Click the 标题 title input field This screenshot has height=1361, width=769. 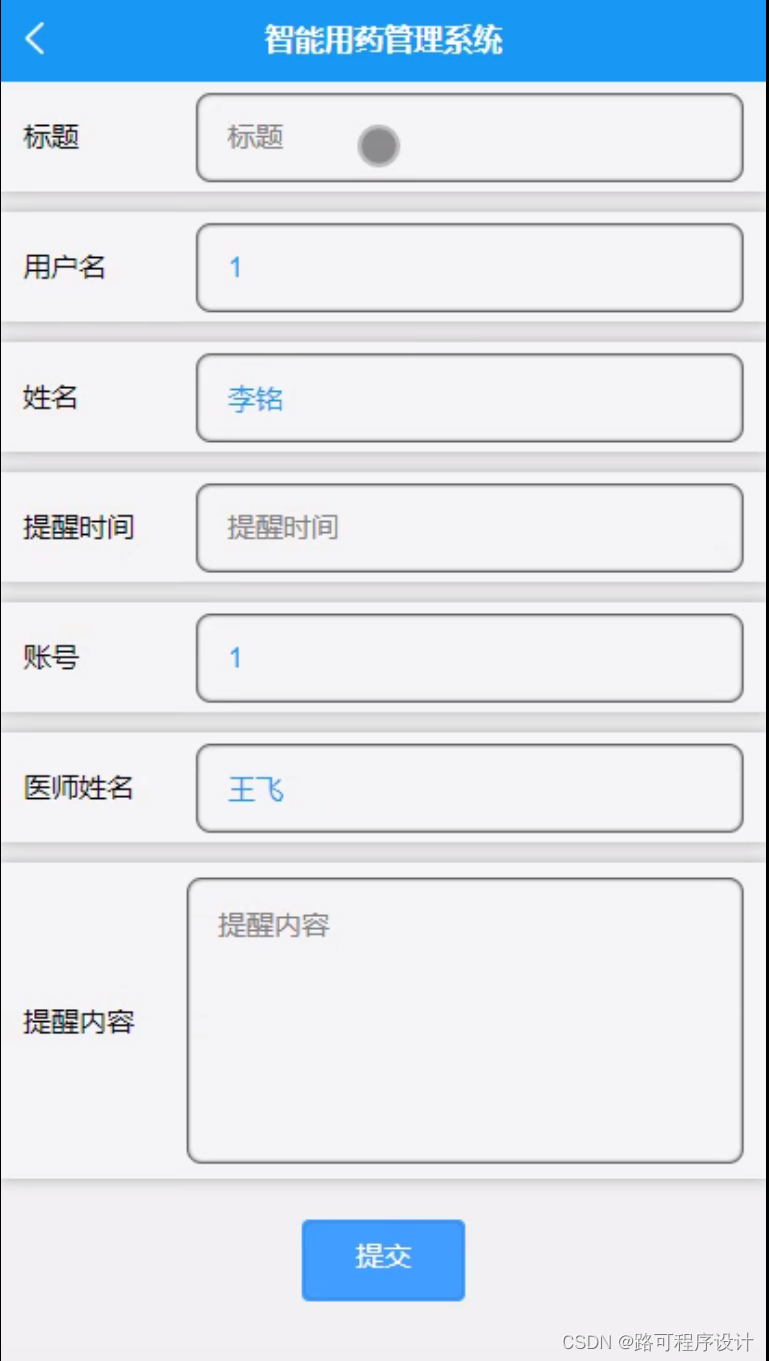468,138
